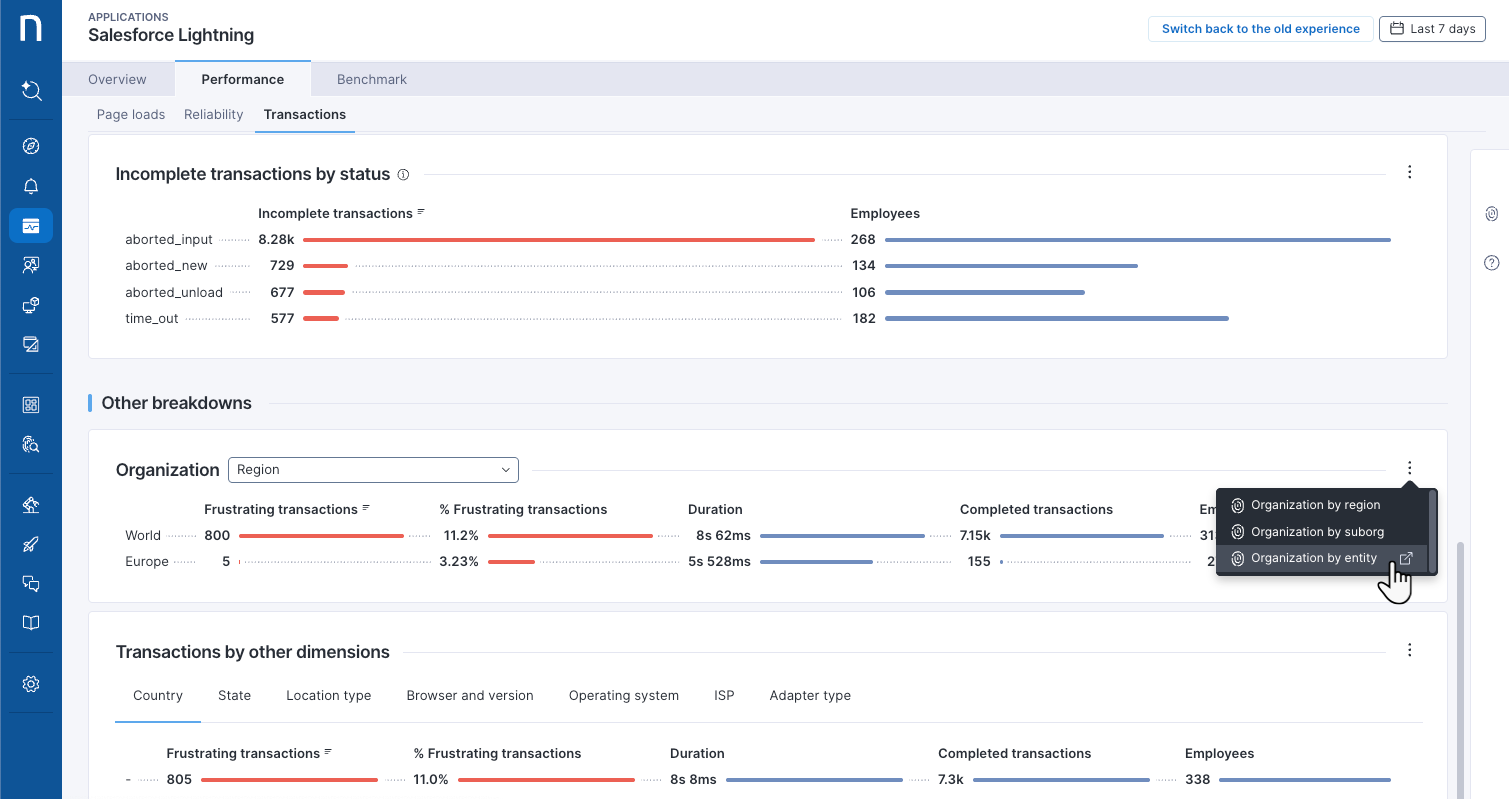Open Transactions by other dimensions options menu
This screenshot has height=799, width=1509.
click(x=1409, y=650)
